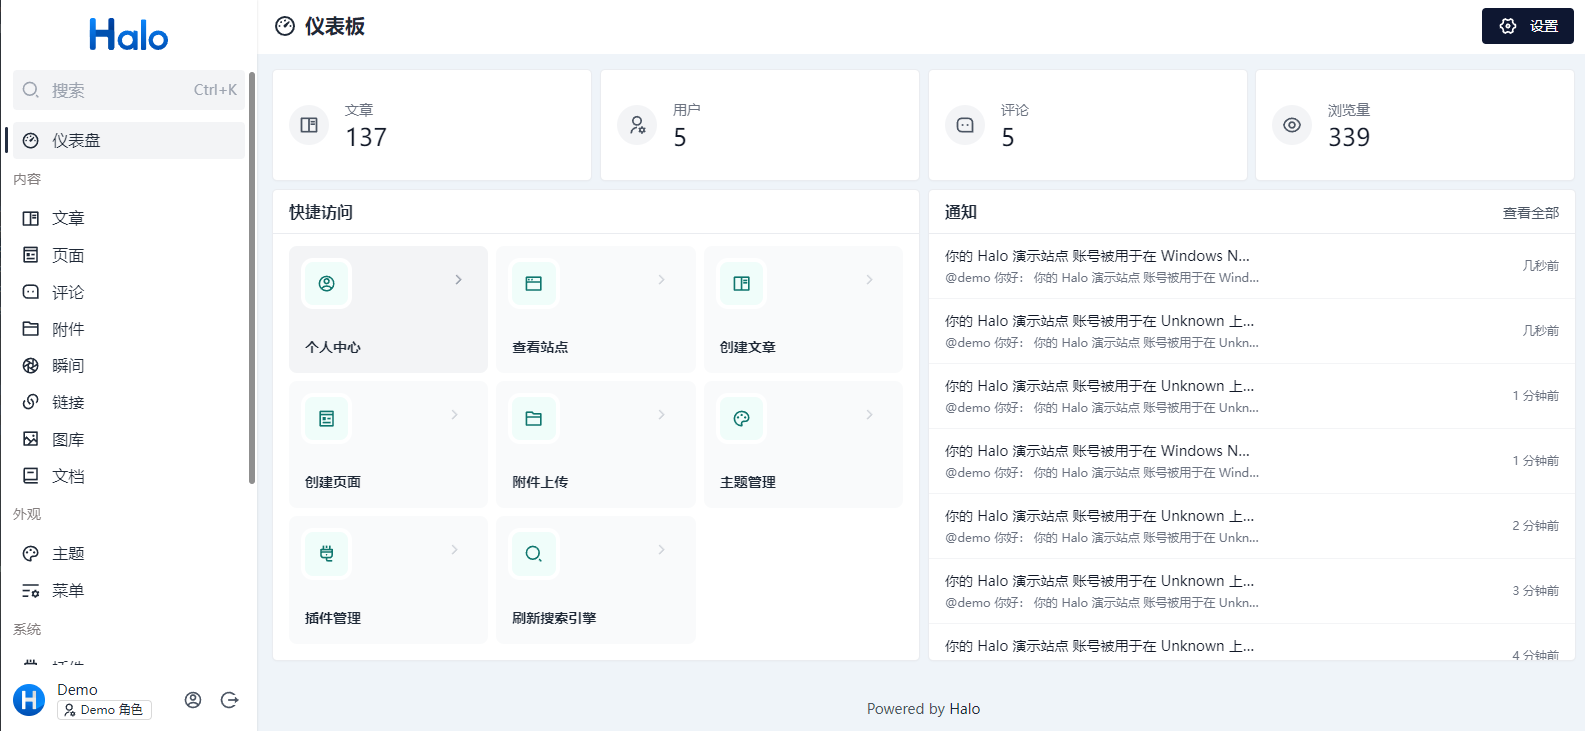Click the 浏览量 eye icon
Screen dimensions: 1585x731
click(1292, 125)
